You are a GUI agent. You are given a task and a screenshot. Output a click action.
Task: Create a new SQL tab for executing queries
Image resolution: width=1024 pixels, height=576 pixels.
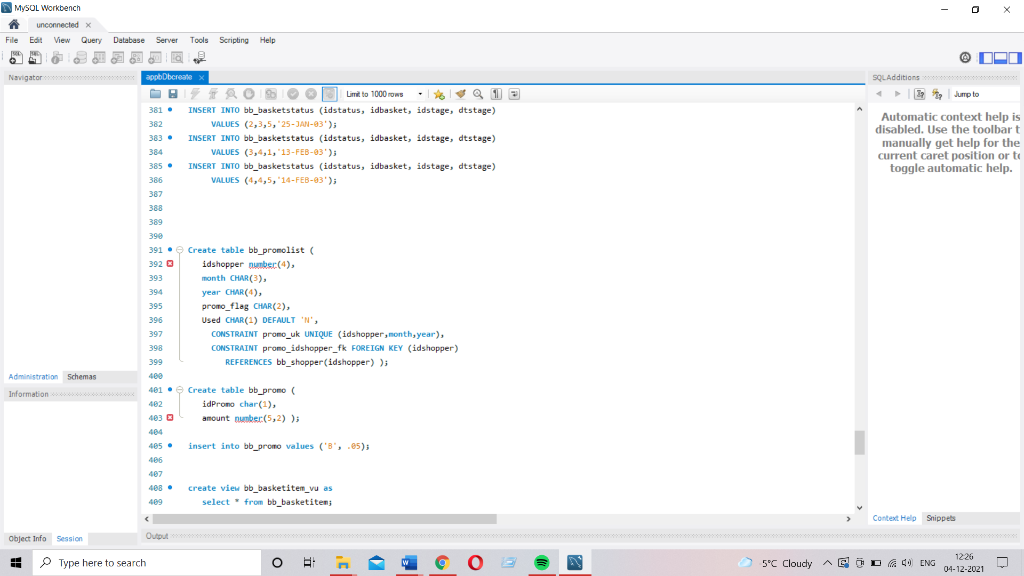tap(15, 57)
